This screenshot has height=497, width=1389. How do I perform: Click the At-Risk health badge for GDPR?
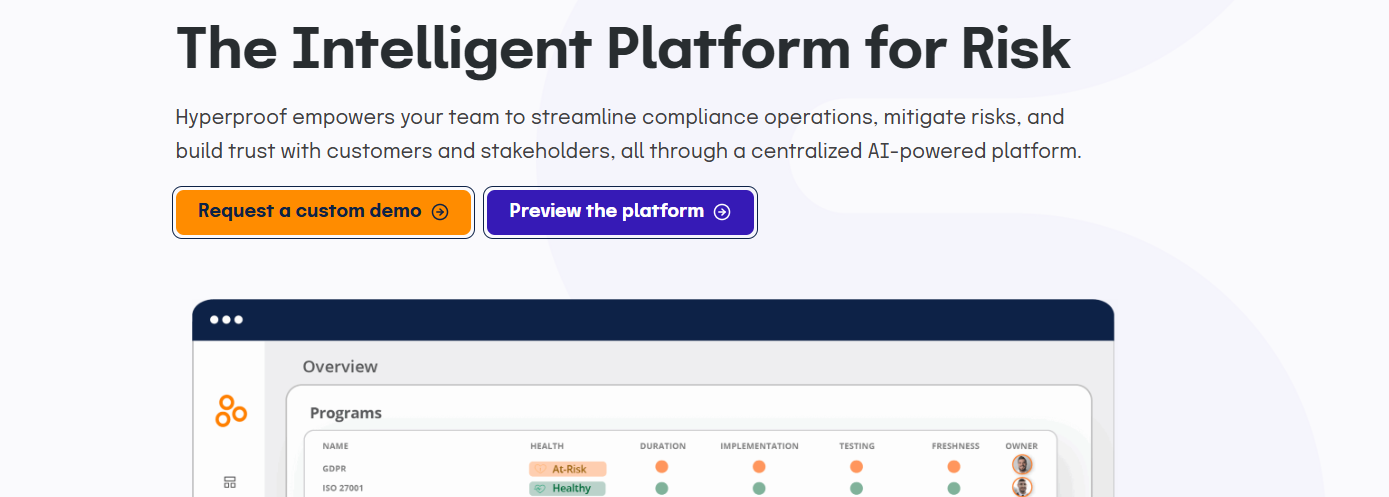tap(567, 468)
